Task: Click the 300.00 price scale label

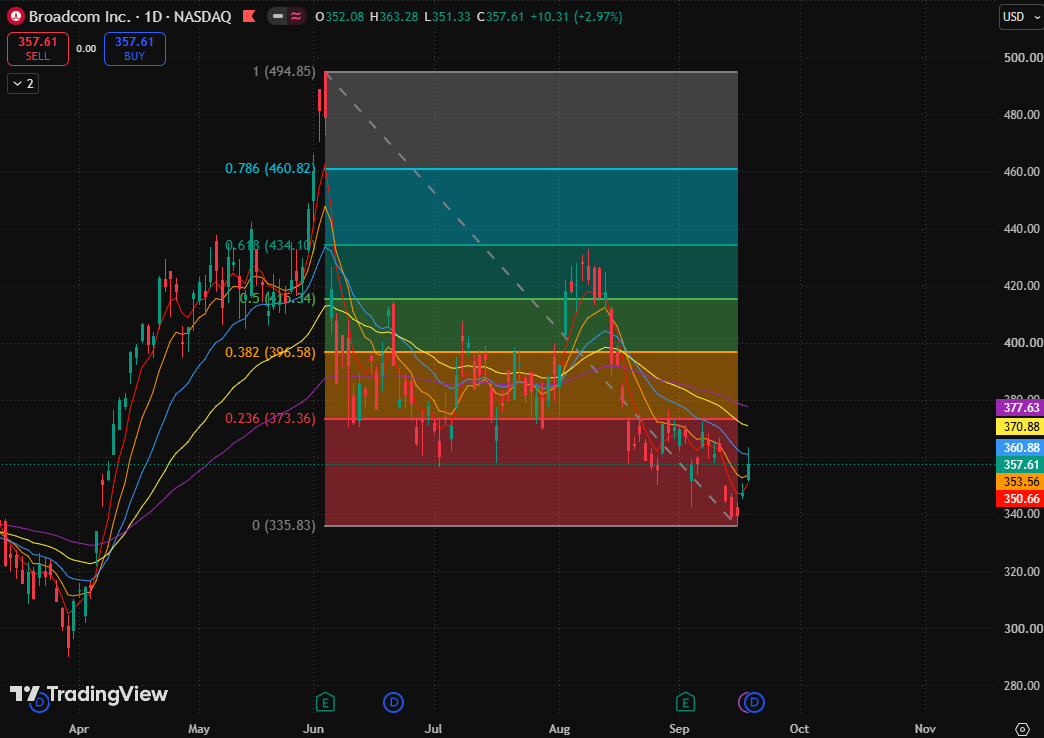Action: (1023, 629)
